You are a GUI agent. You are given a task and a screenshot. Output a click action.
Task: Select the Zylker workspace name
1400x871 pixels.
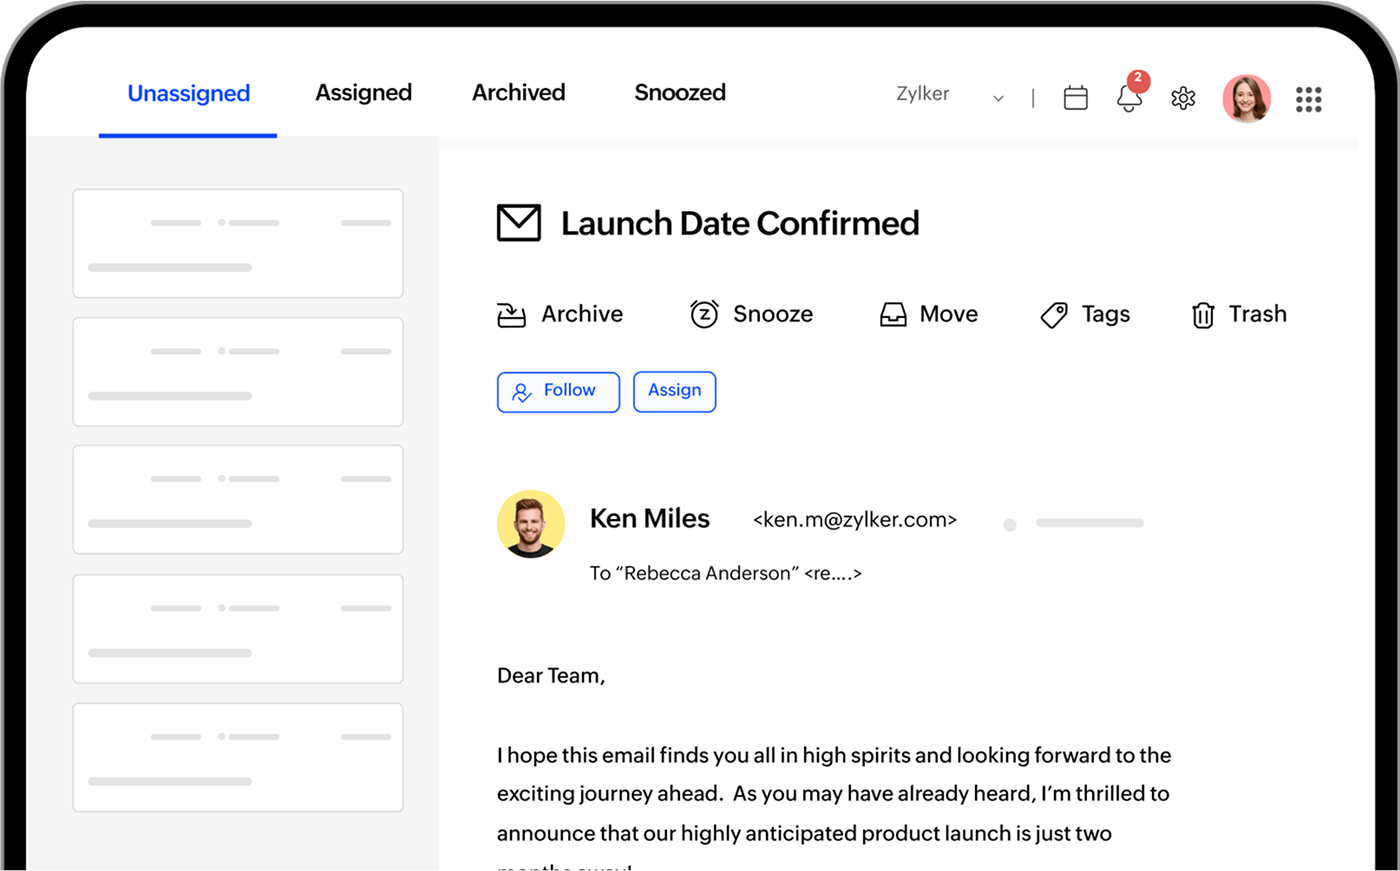point(923,94)
